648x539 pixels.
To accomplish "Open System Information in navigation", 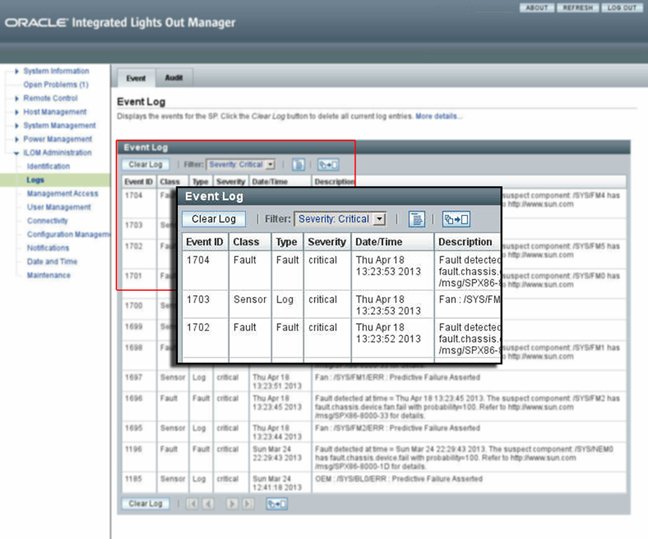I will pyautogui.click(x=56, y=71).
